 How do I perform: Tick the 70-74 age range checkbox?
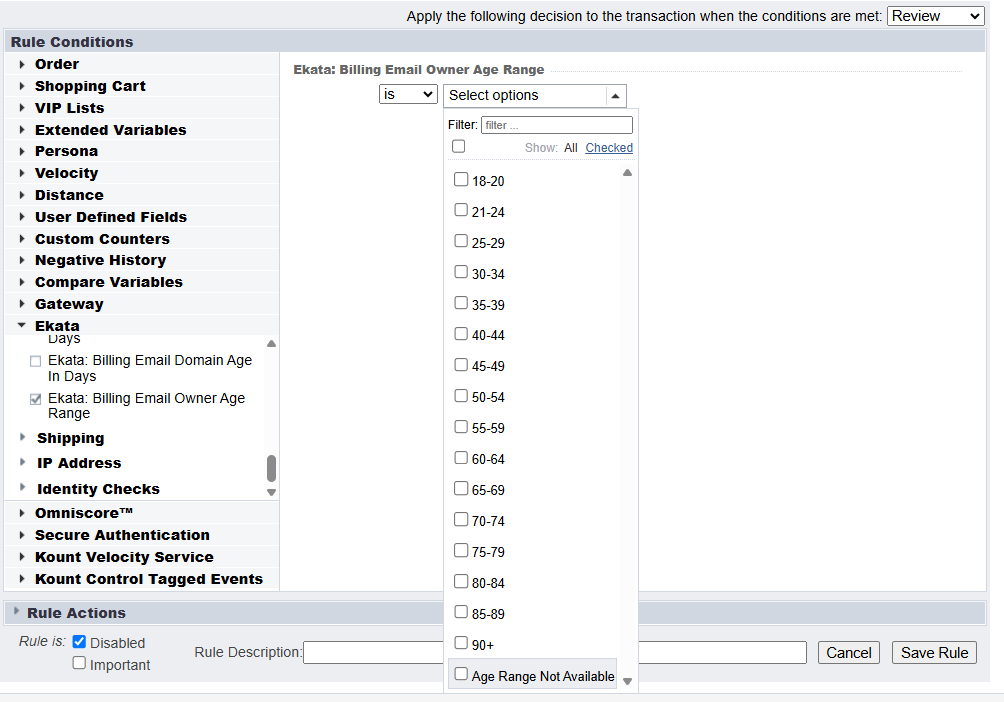[x=461, y=519]
